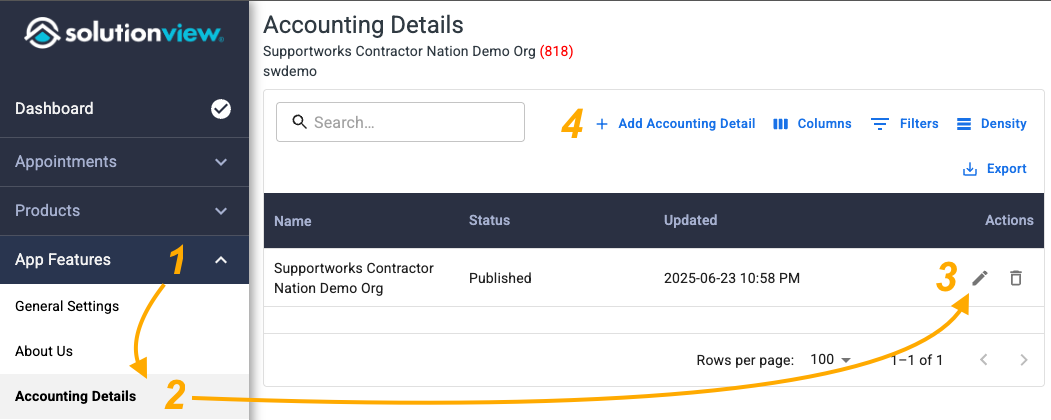Click the trash delete icon for Supportworks row
Image resolution: width=1051 pixels, height=420 pixels.
(x=1015, y=277)
